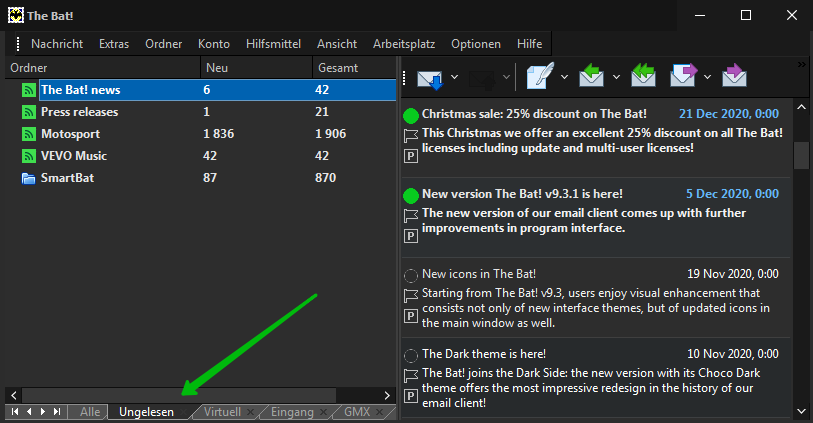Click P park icon on Christmas sale message

tap(411, 156)
